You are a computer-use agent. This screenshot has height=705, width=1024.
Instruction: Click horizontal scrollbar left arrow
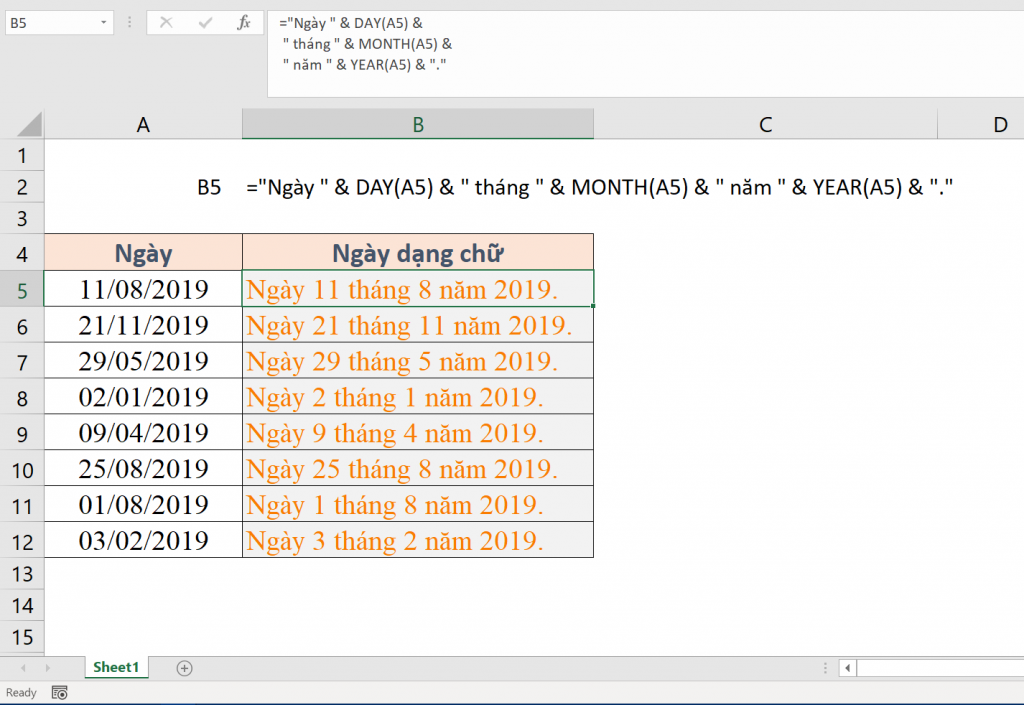pos(847,668)
